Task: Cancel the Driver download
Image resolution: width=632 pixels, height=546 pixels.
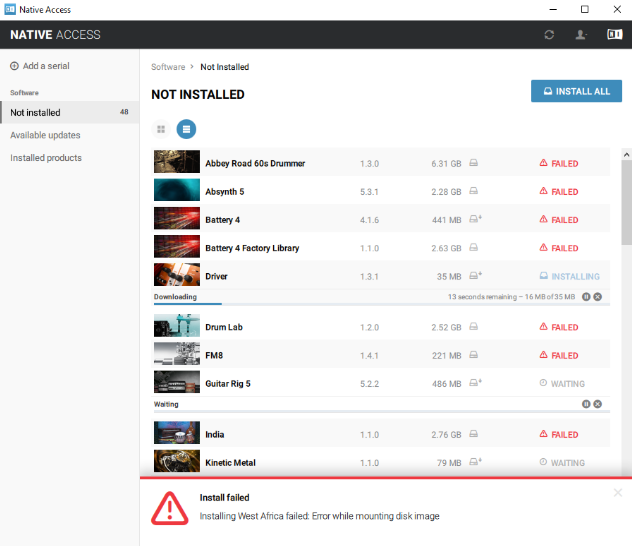Action: [598, 297]
